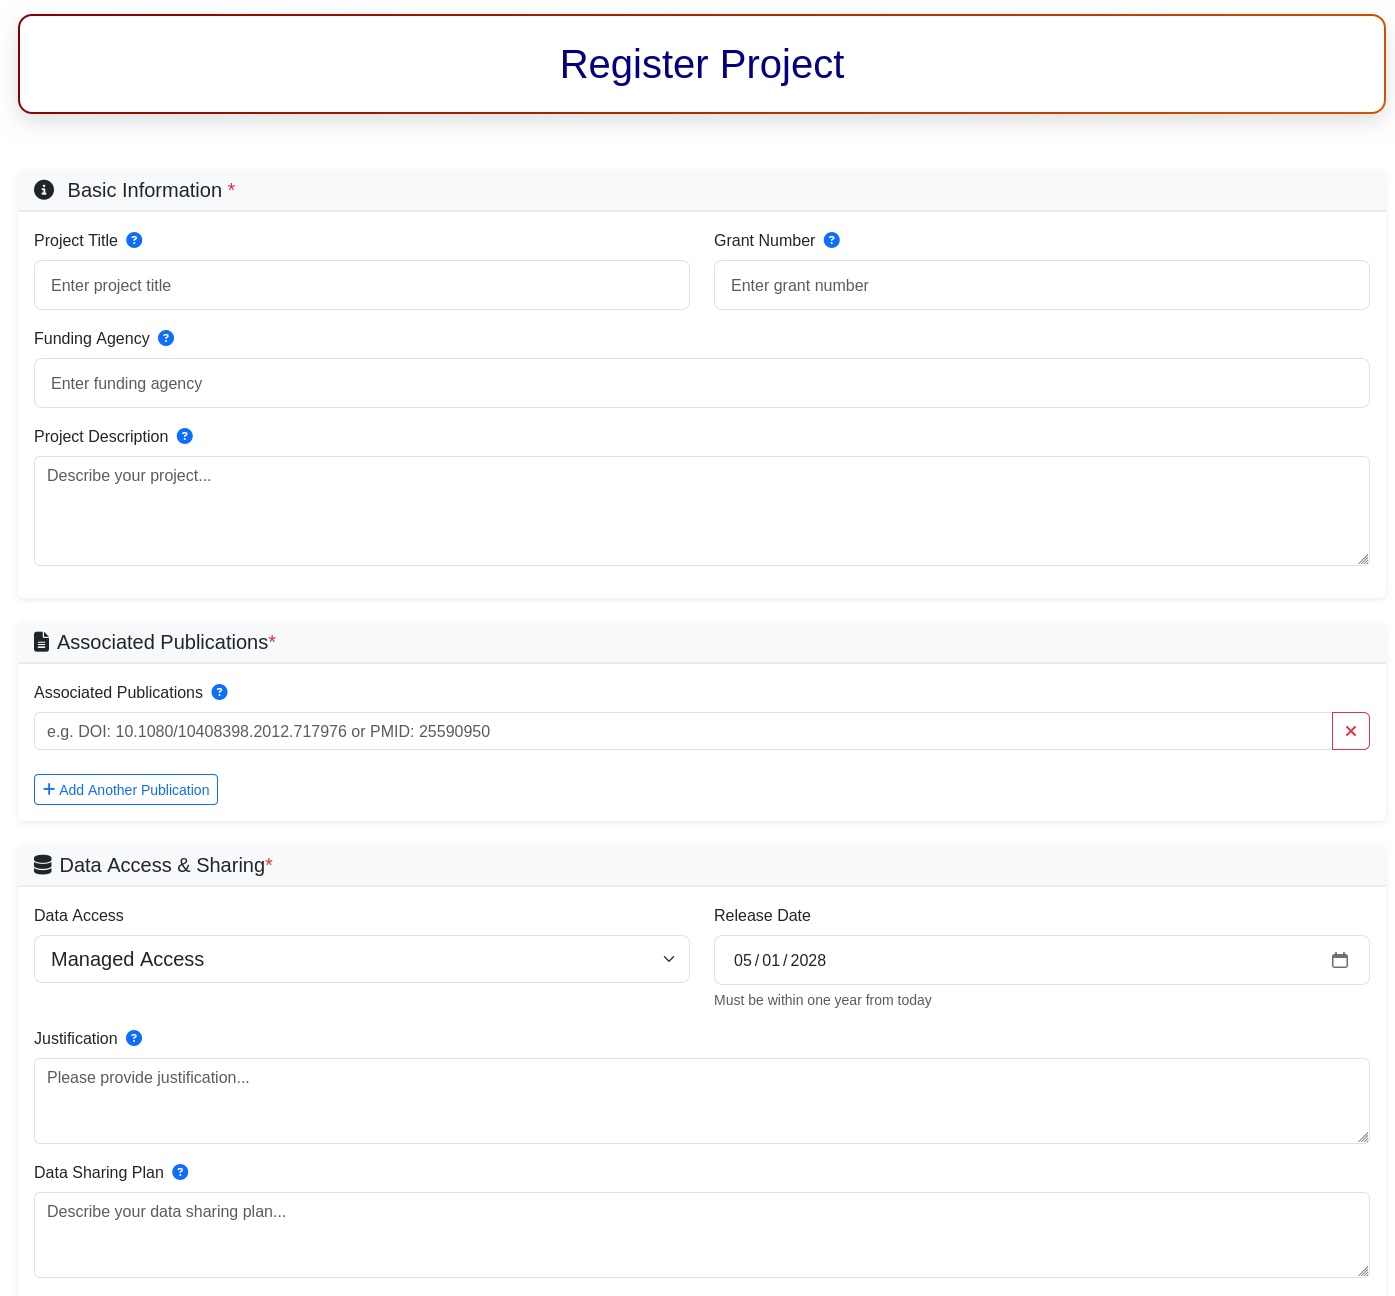Open the Release Date calendar picker
Image resolution: width=1395 pixels, height=1296 pixels.
[1339, 960]
